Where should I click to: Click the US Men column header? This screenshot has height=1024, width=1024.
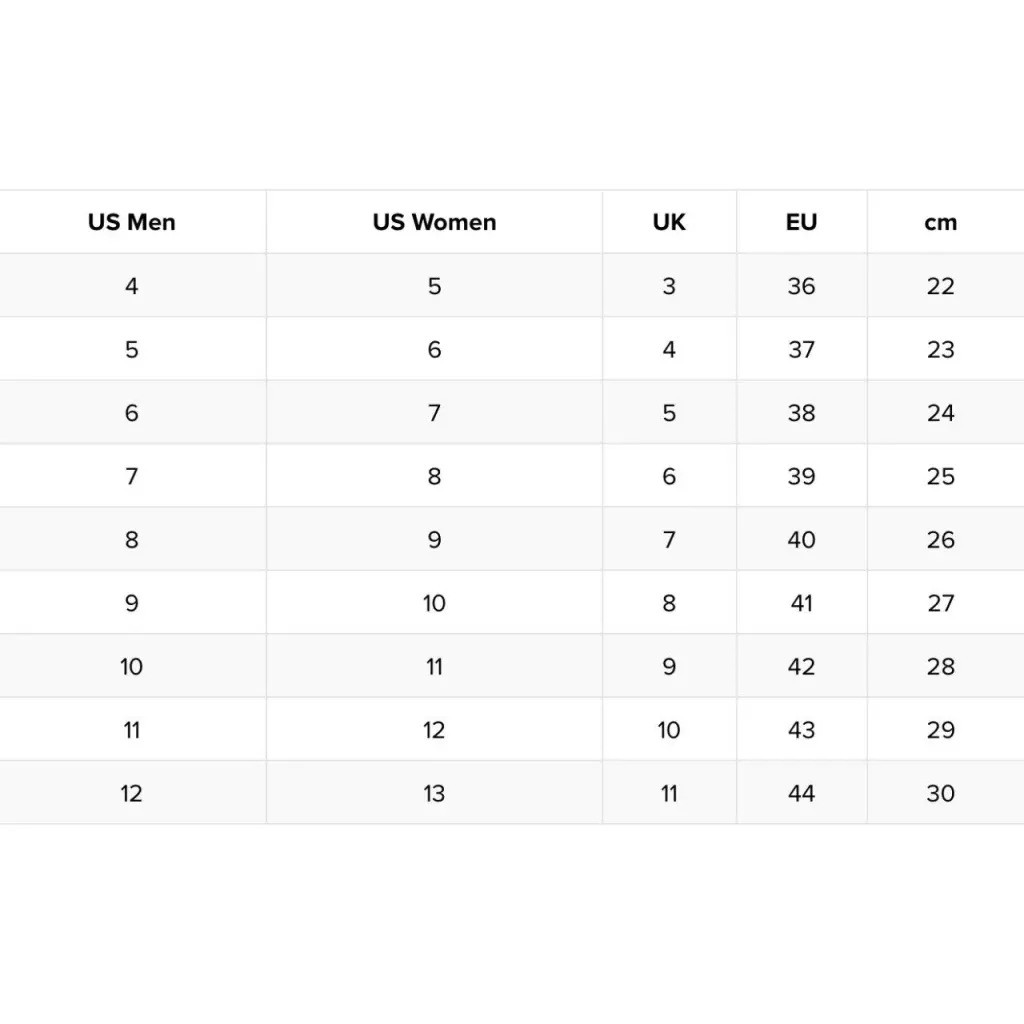pos(132,222)
